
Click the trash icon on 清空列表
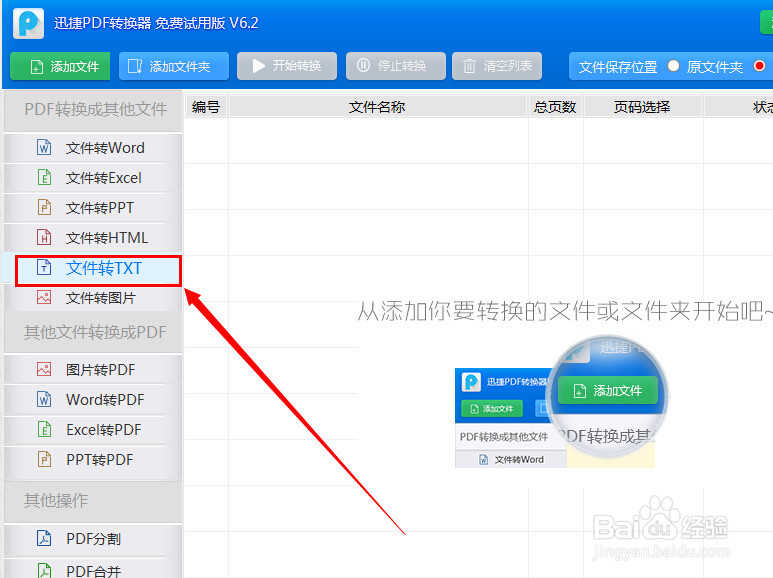click(x=469, y=66)
